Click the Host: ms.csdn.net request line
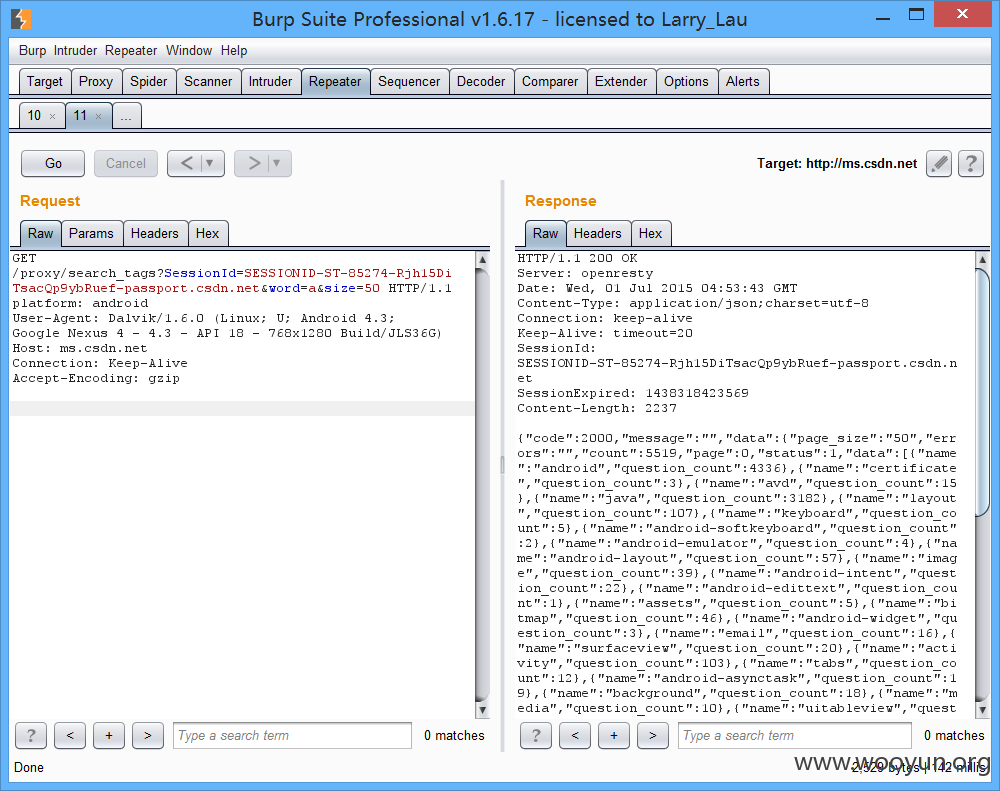 tap(80, 348)
